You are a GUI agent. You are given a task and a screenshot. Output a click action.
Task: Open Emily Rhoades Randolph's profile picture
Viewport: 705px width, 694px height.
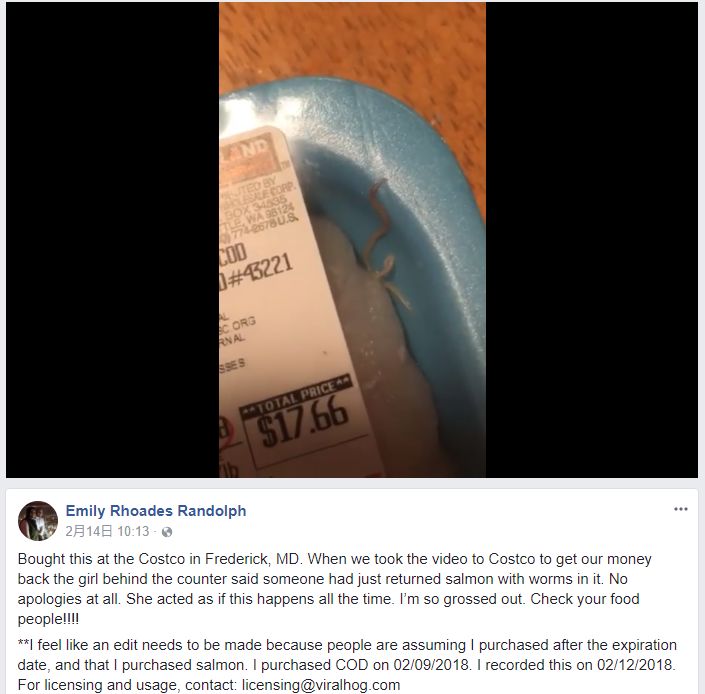pyautogui.click(x=38, y=520)
